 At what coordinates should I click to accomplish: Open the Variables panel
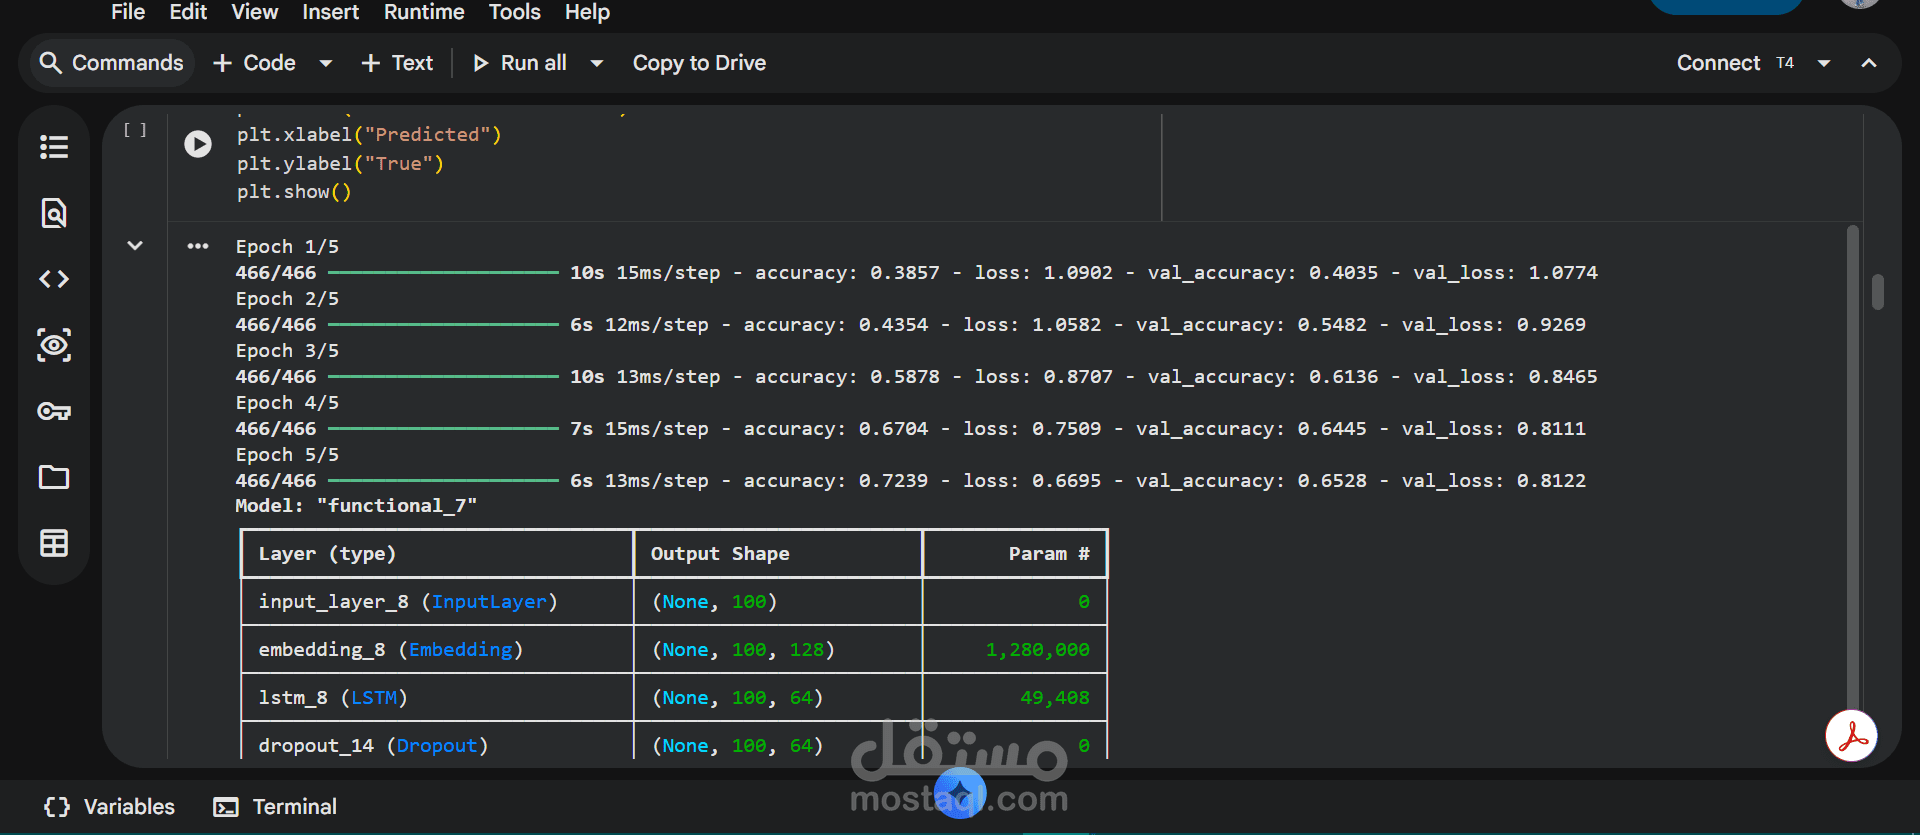click(x=110, y=807)
